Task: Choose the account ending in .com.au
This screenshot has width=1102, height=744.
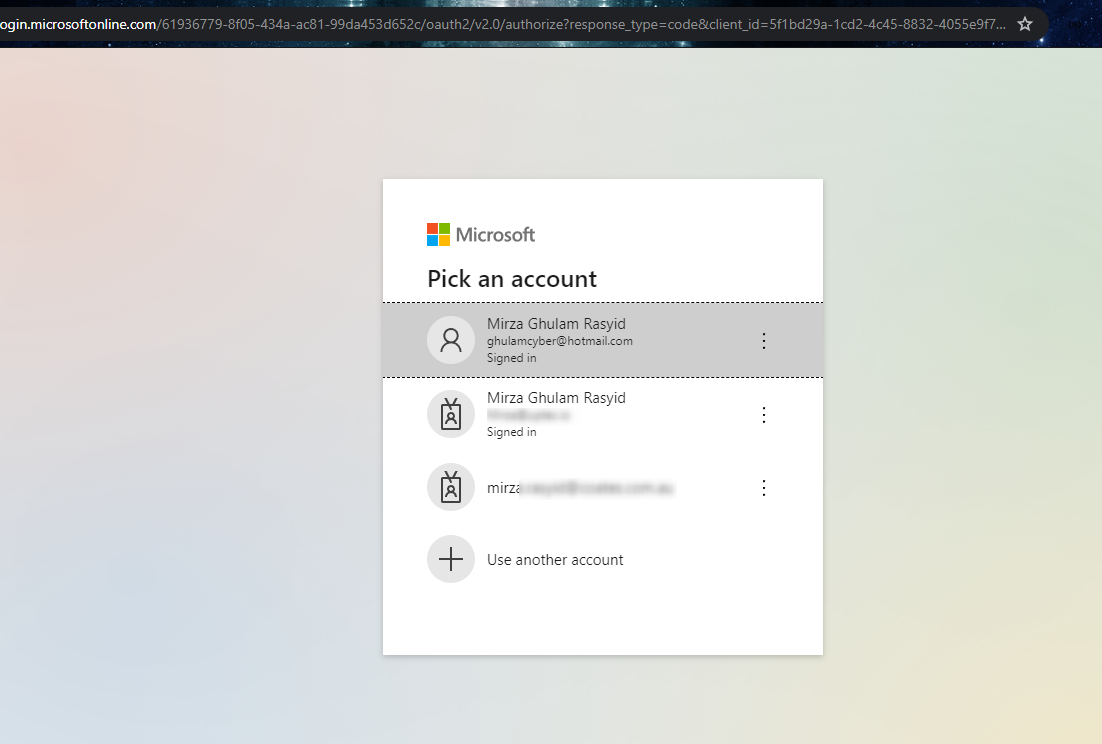Action: click(x=580, y=489)
